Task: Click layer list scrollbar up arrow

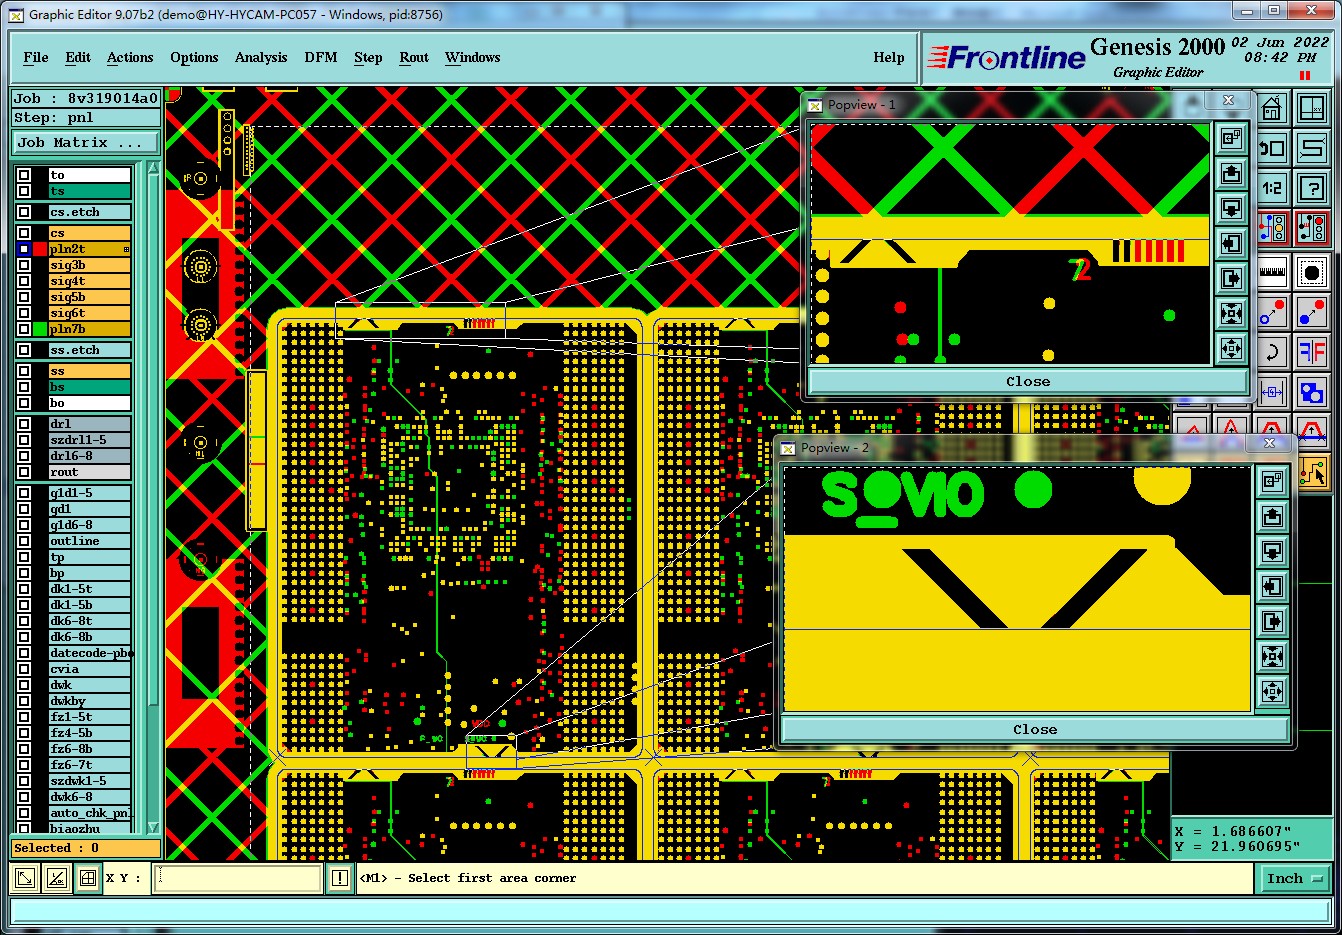Action: pyautogui.click(x=153, y=169)
